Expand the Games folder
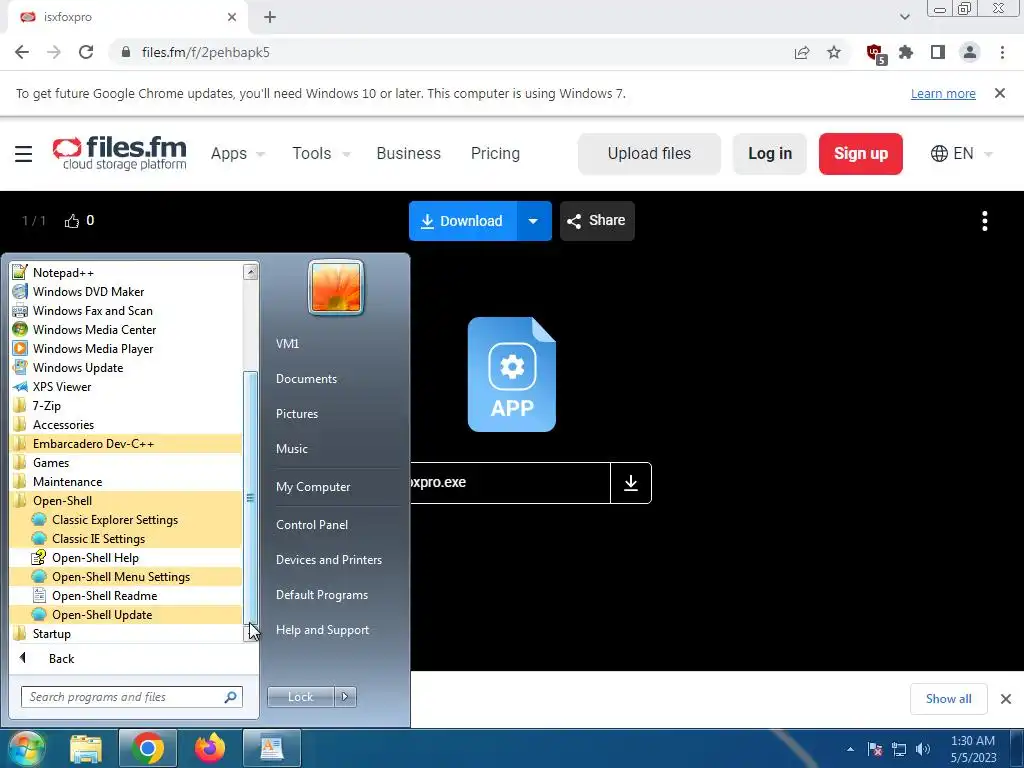Image resolution: width=1024 pixels, height=768 pixels. (126, 462)
